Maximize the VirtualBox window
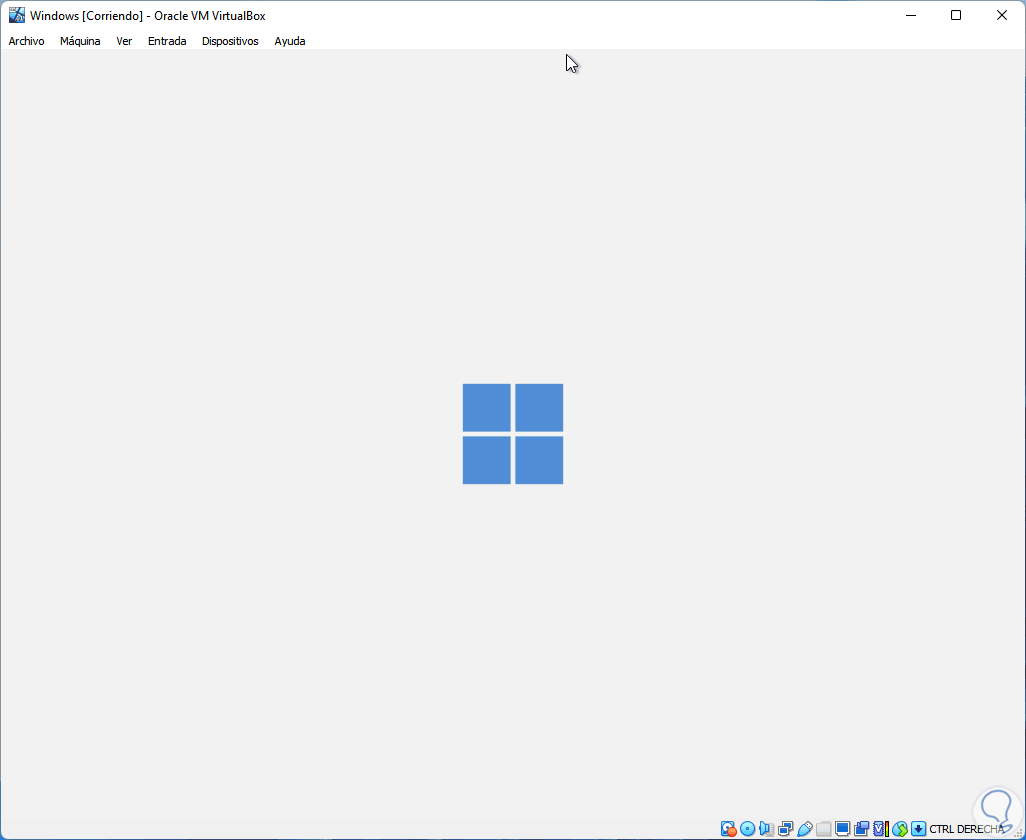 (x=956, y=16)
